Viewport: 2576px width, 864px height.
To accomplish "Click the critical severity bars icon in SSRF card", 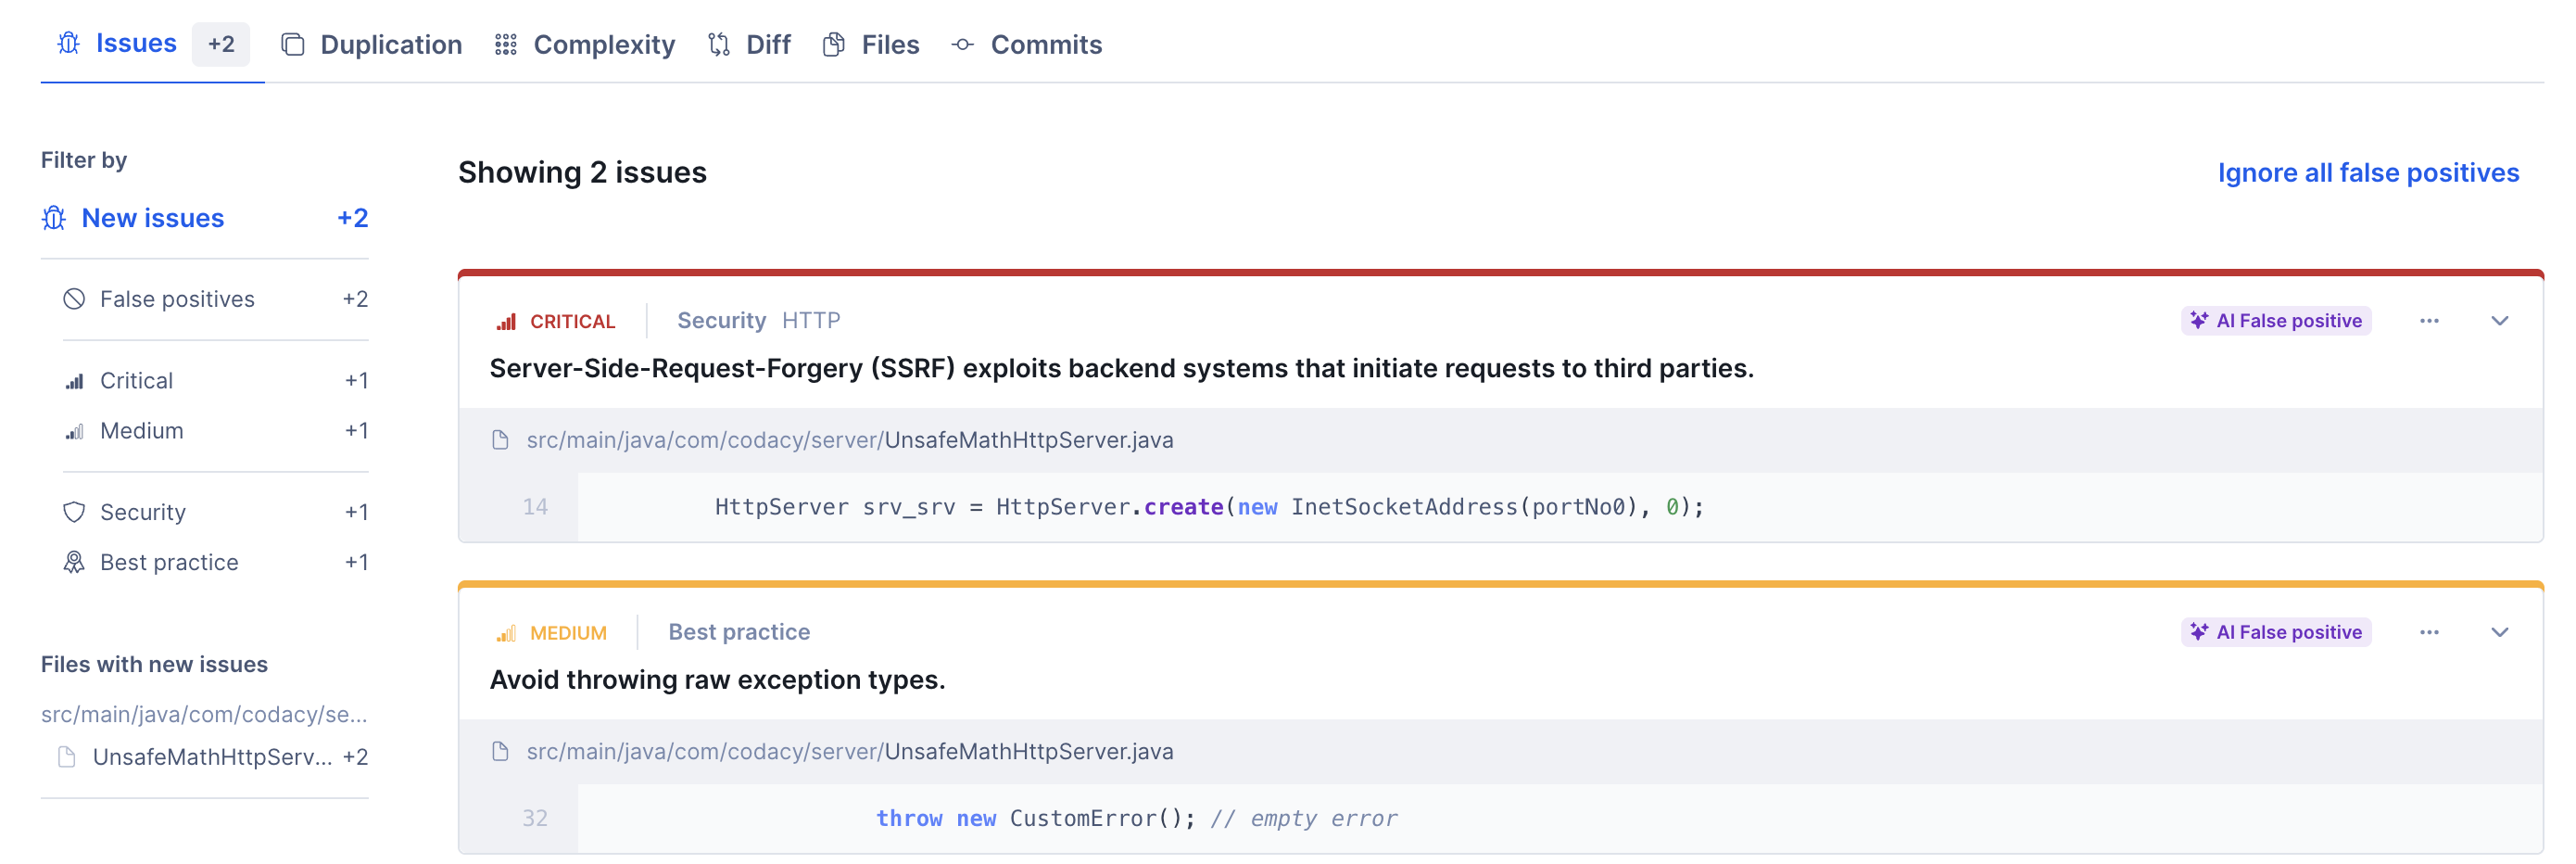I will 506,321.
